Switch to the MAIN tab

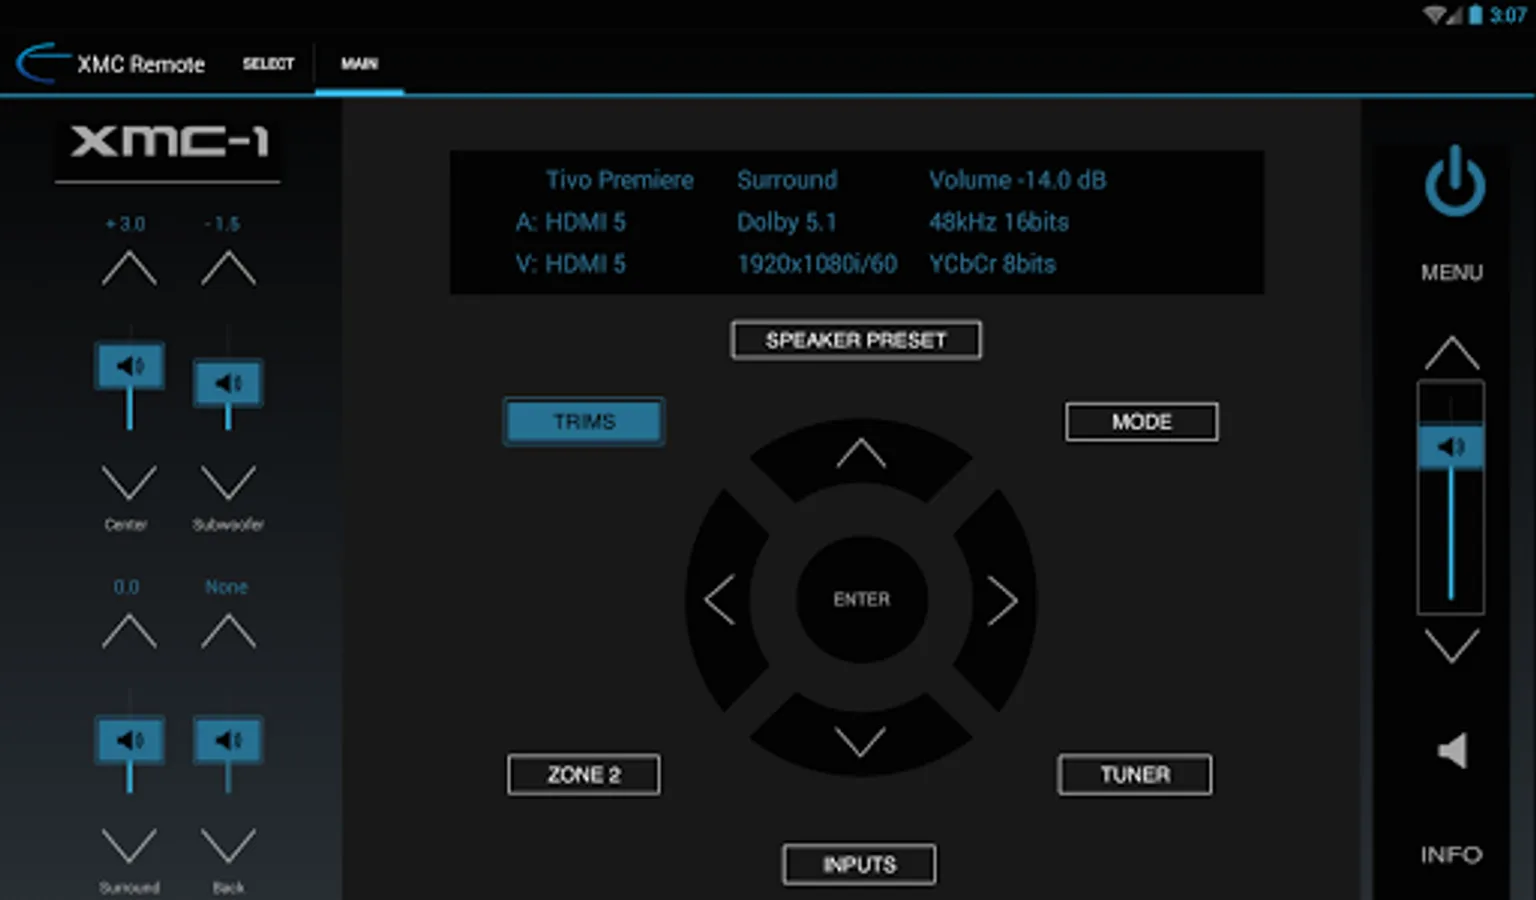click(360, 64)
